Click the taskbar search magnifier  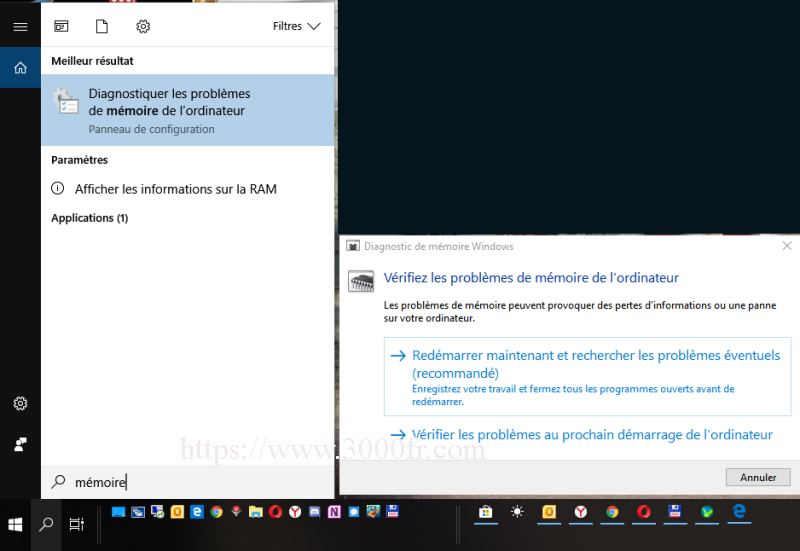tap(46, 524)
